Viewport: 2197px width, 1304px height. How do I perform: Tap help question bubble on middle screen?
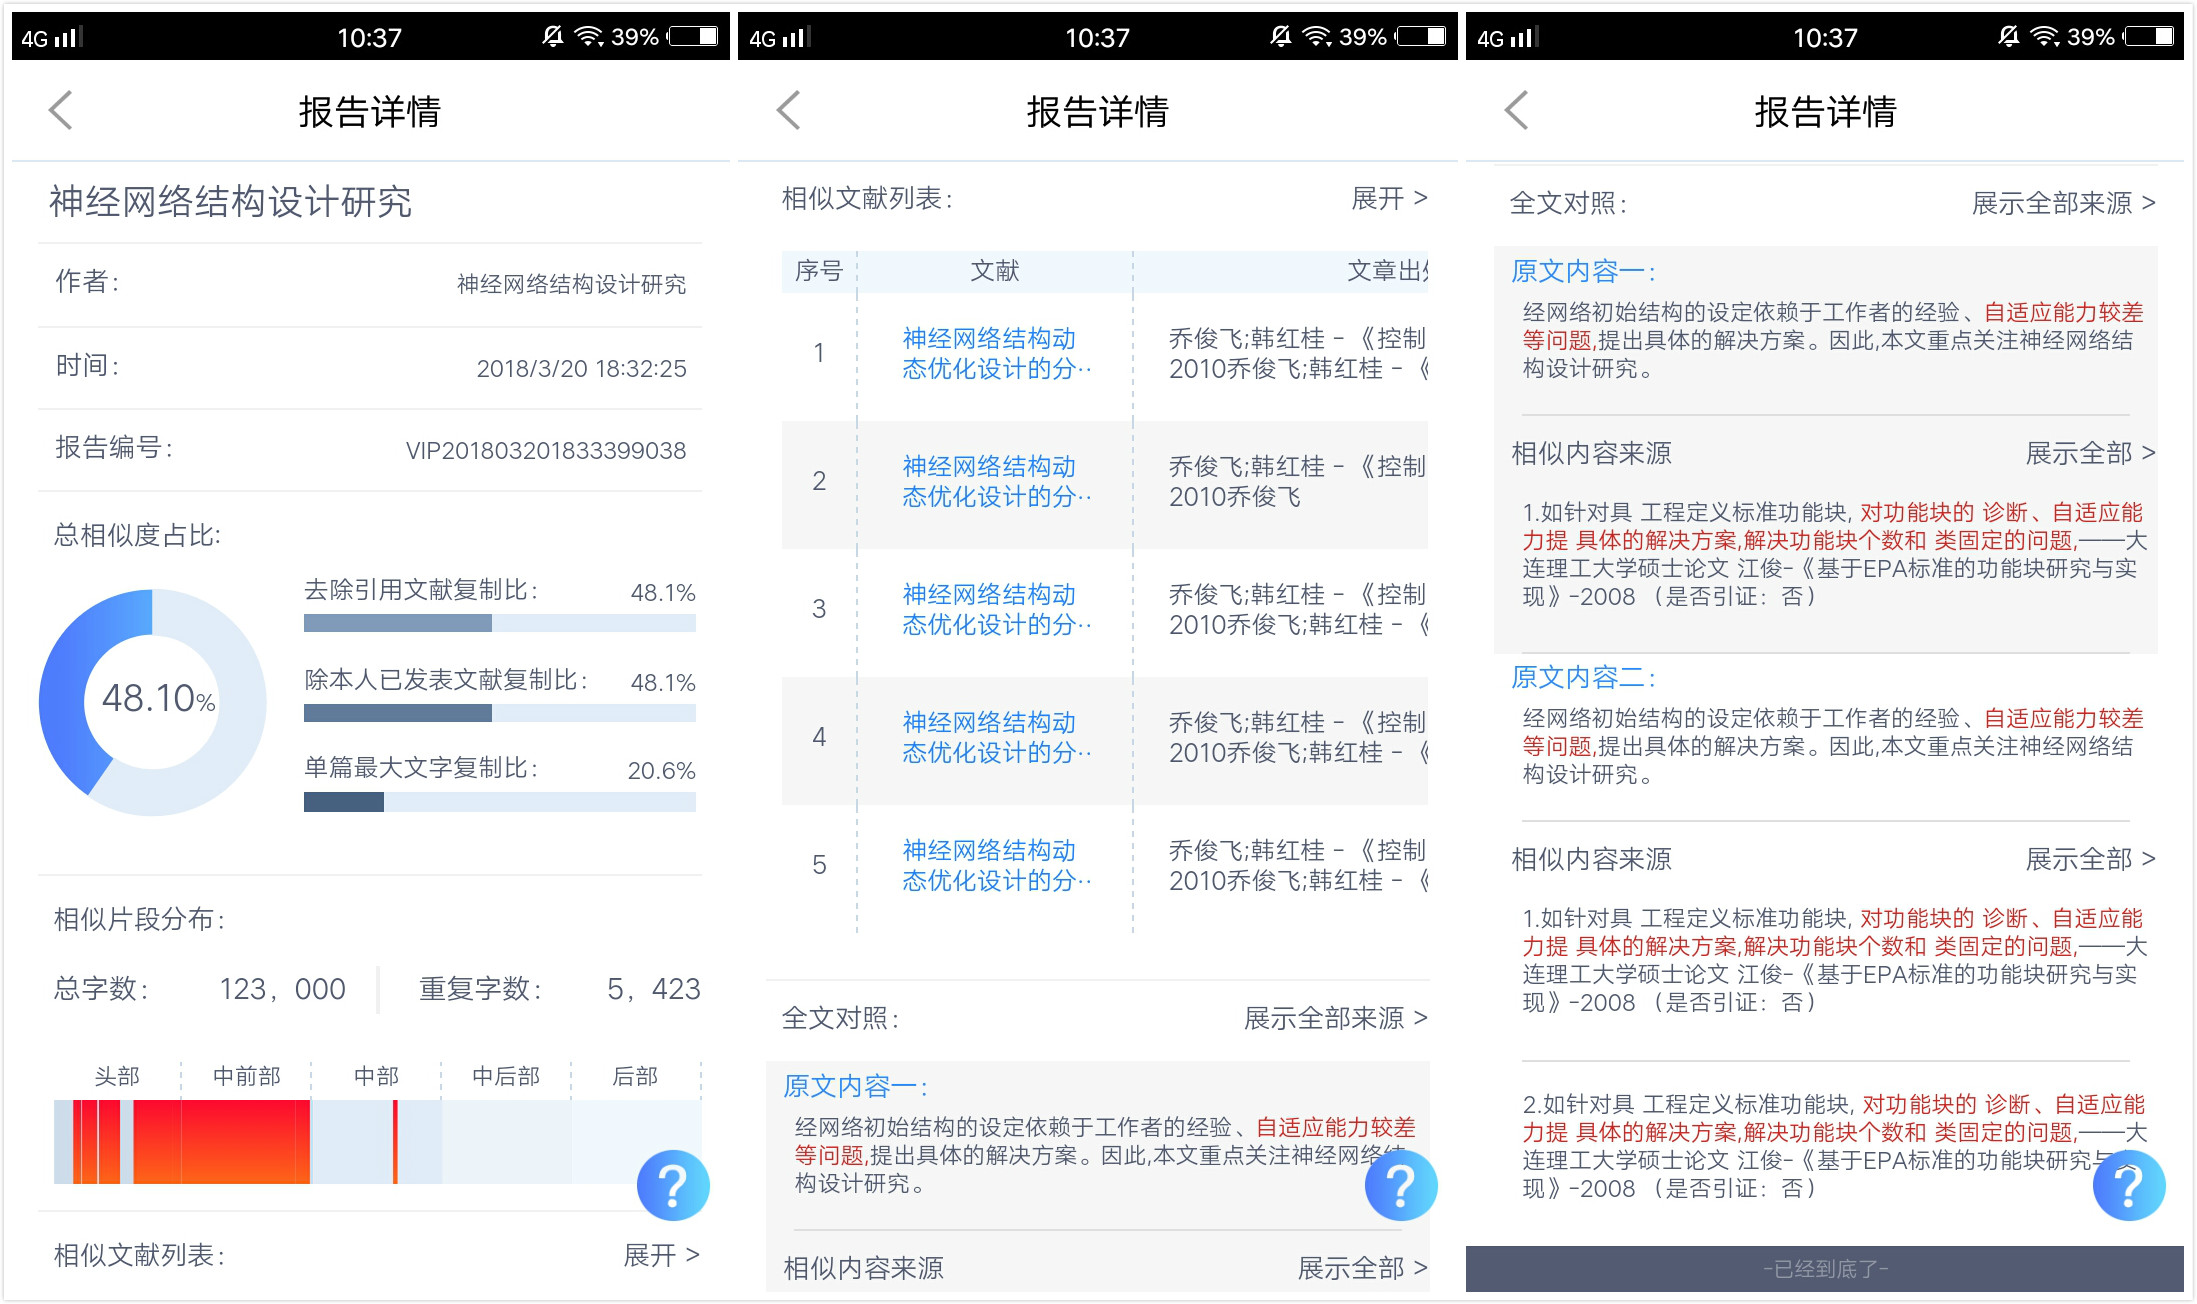click(x=1401, y=1186)
